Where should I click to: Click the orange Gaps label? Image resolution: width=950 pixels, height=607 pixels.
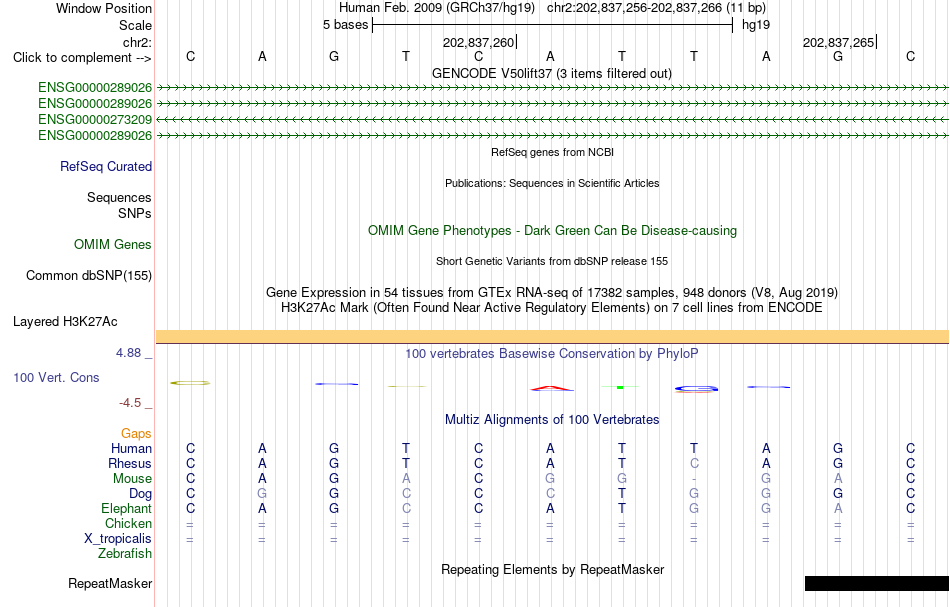tap(136, 434)
